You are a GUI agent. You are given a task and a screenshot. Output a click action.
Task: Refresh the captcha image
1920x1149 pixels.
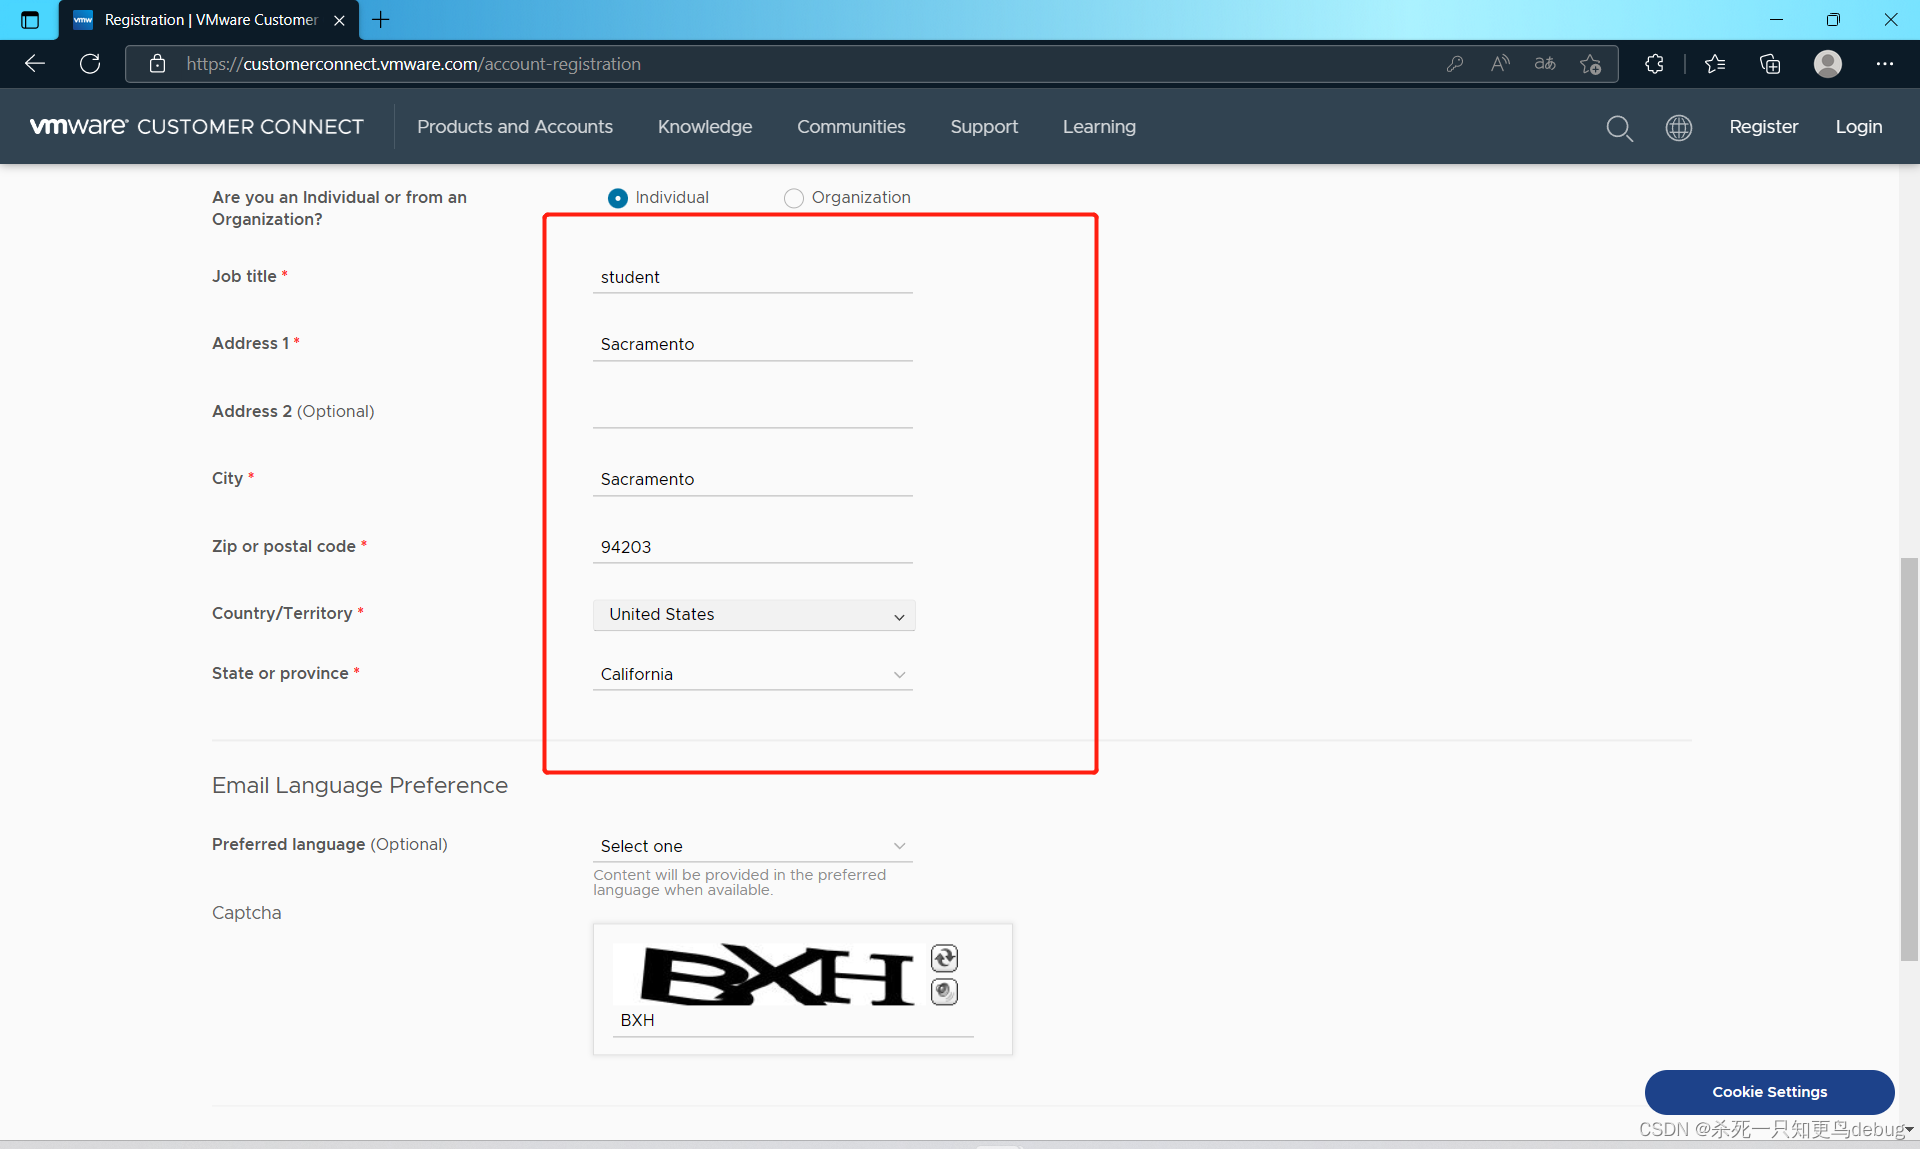coord(944,958)
